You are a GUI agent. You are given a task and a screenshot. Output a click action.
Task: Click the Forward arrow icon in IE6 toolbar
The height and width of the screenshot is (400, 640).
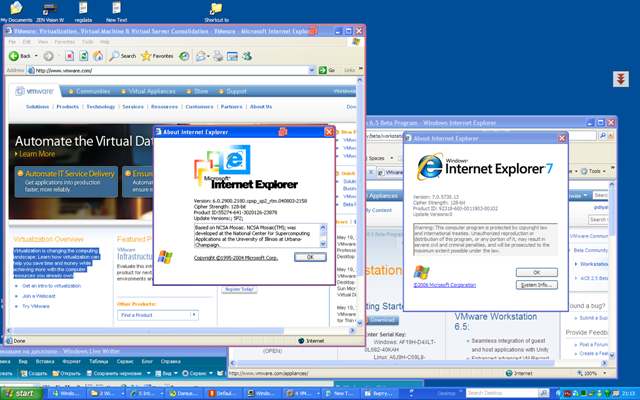(x=48, y=56)
